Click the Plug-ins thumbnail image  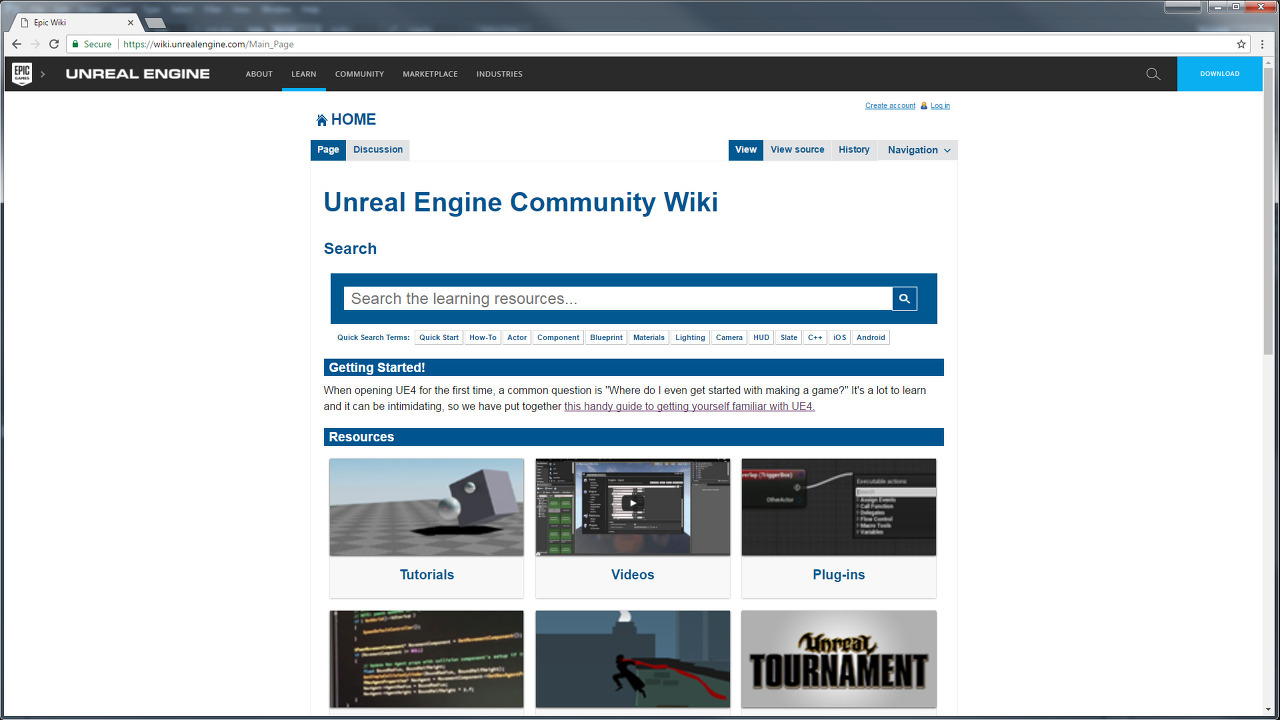pyautogui.click(x=839, y=507)
